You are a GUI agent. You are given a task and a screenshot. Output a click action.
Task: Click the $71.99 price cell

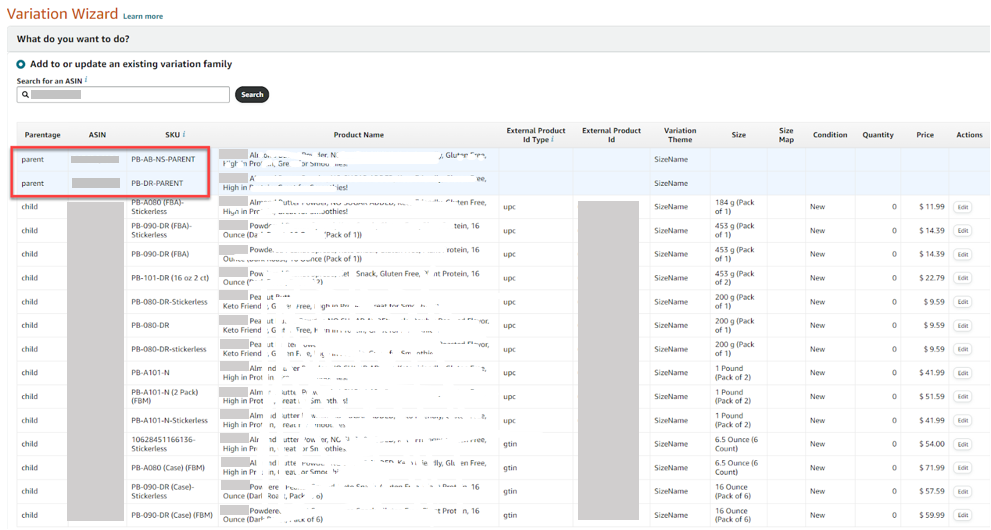[x=932, y=468]
